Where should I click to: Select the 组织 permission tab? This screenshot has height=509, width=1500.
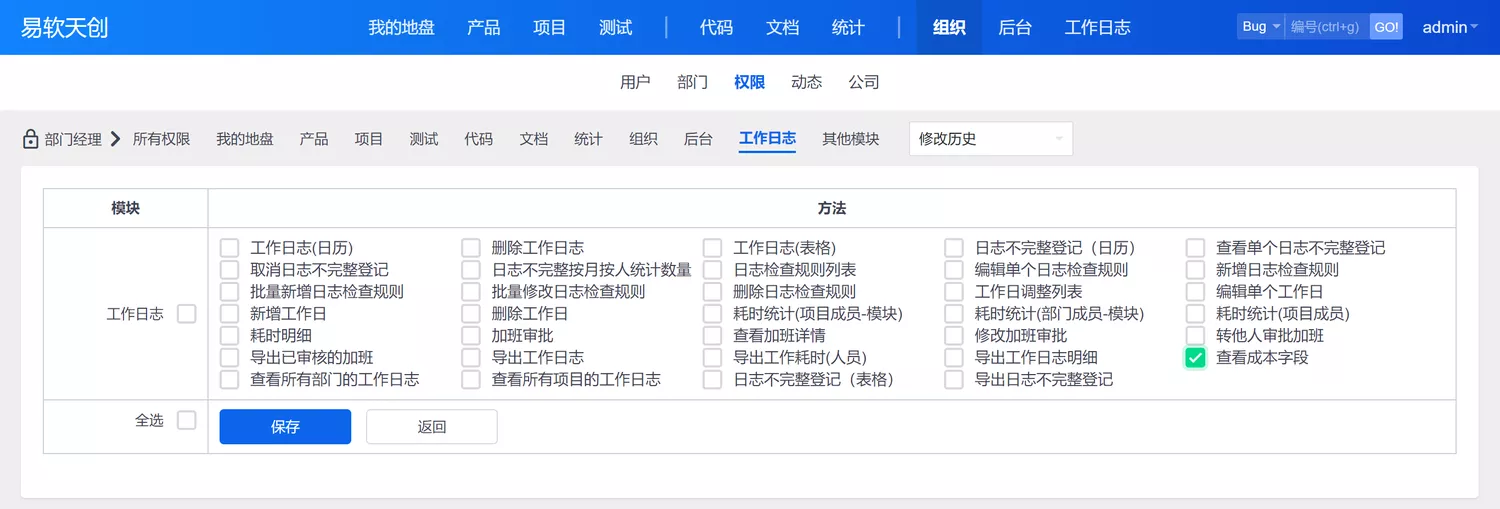pos(643,139)
